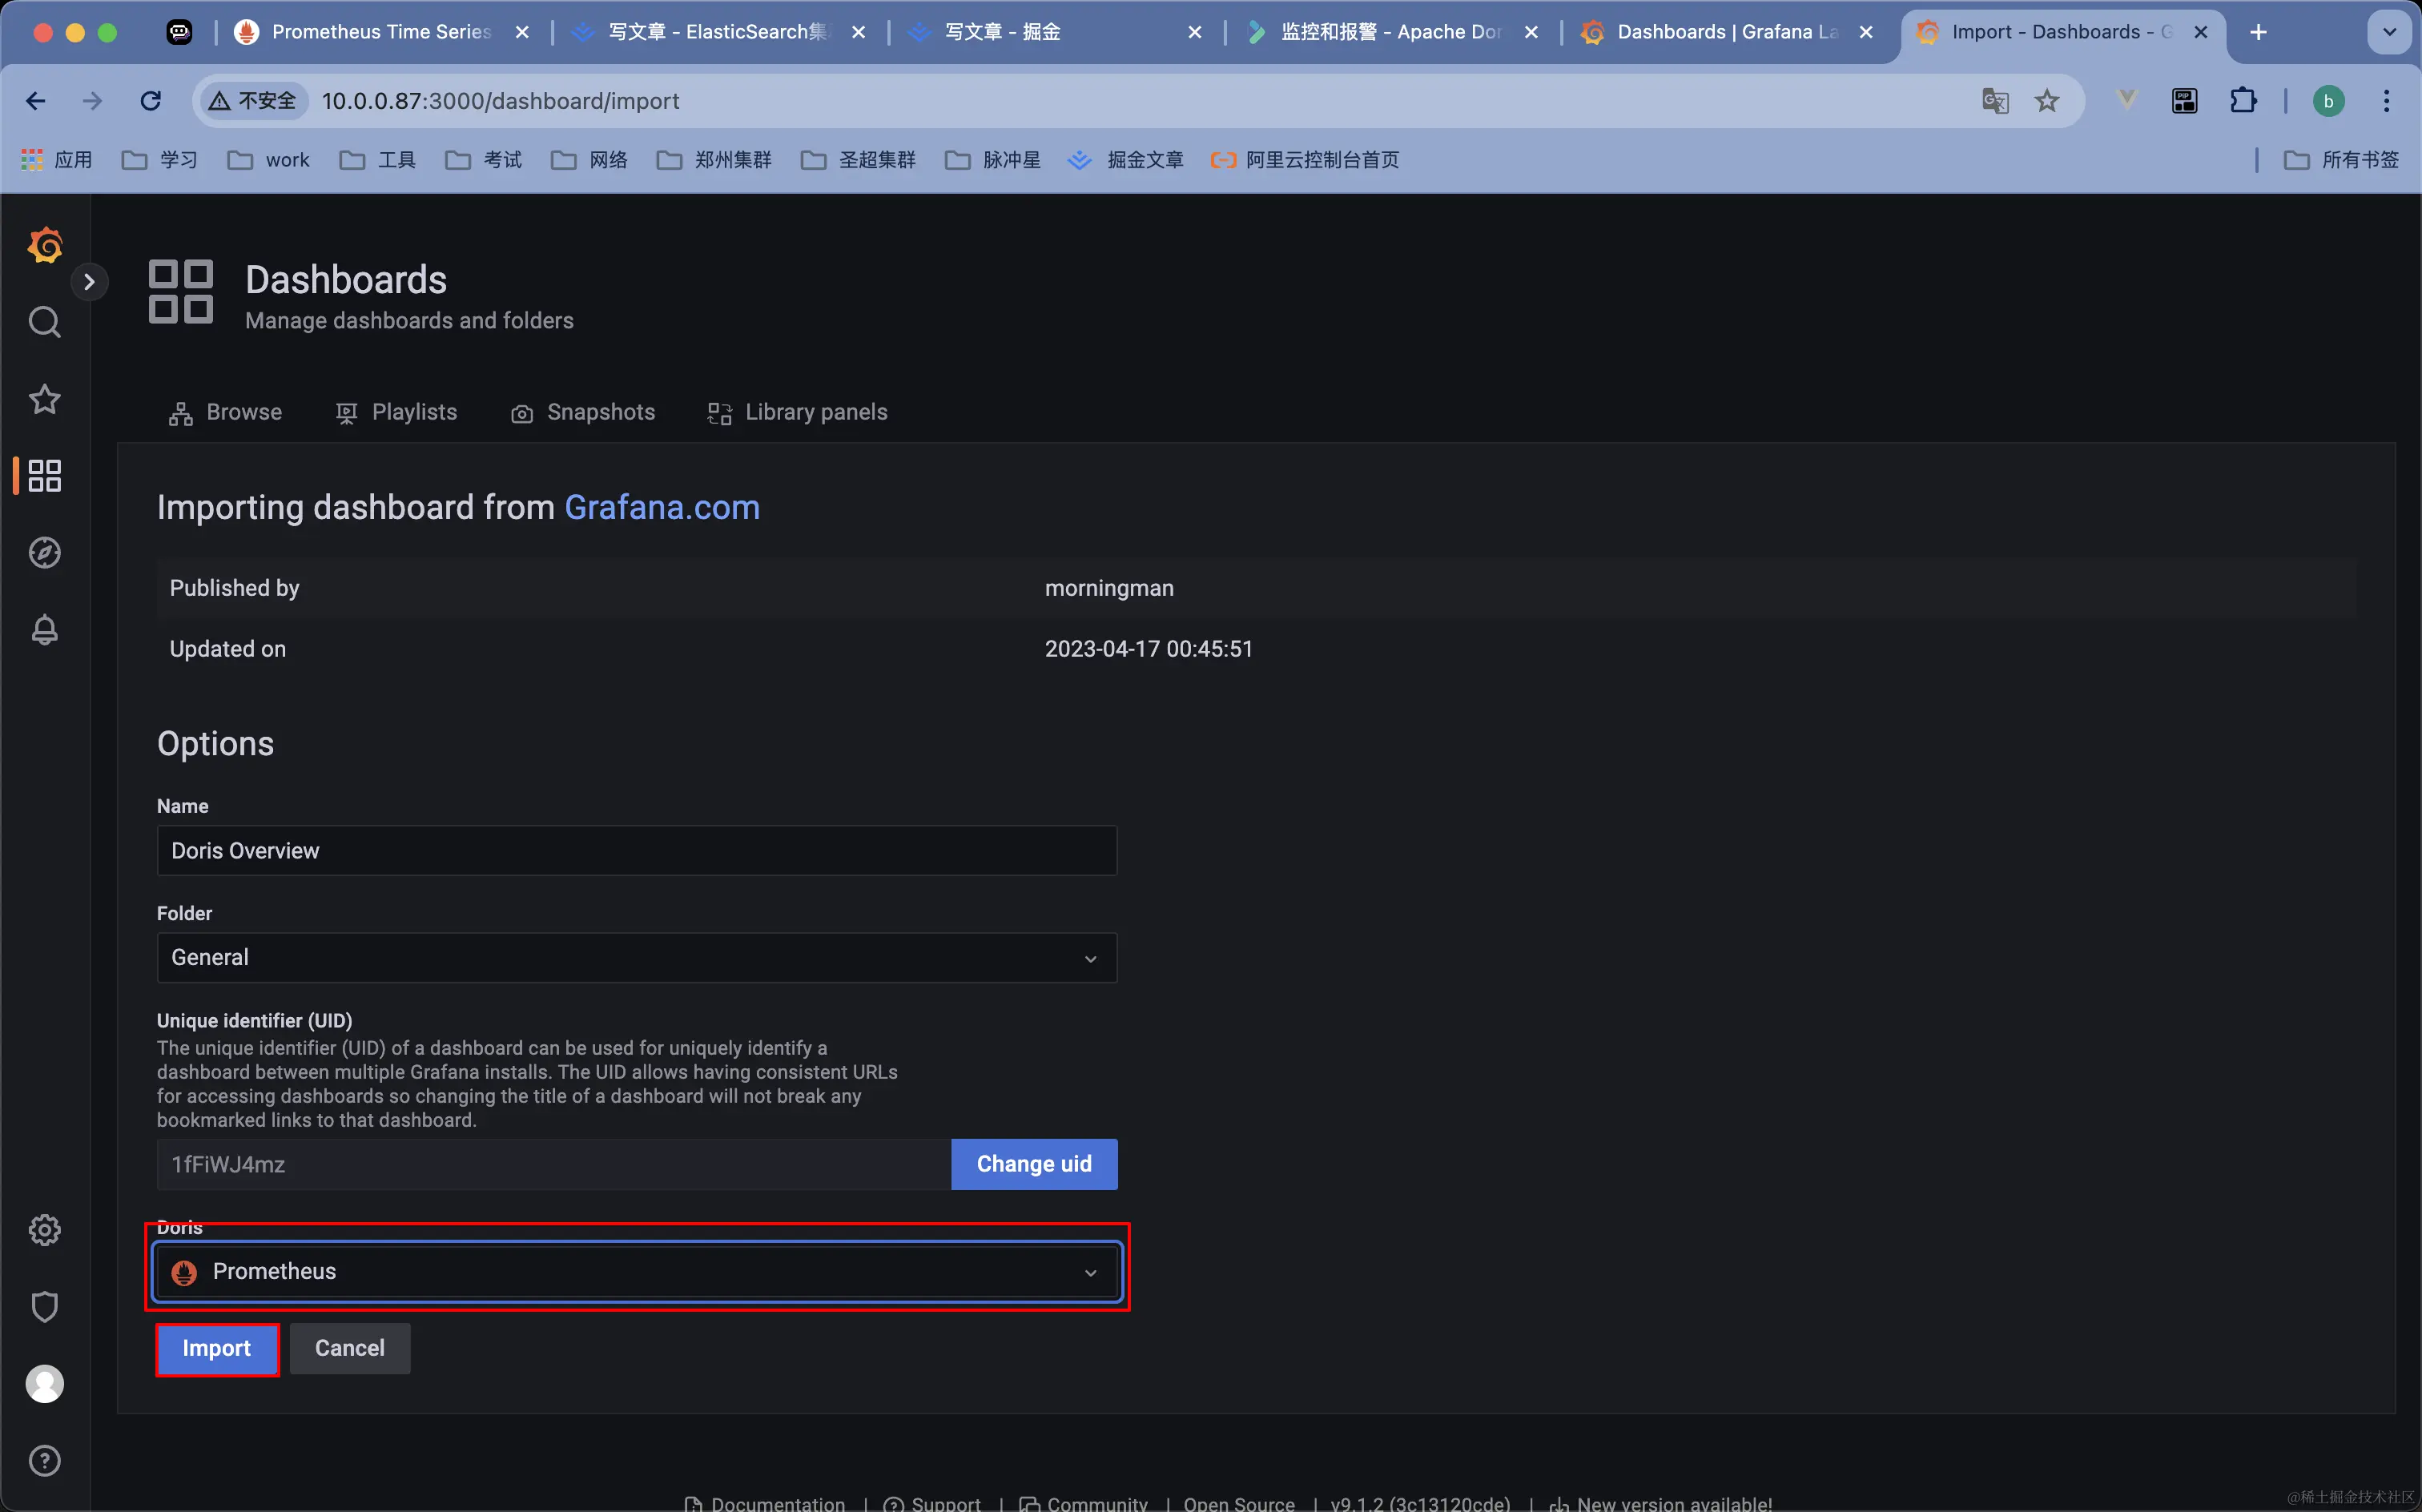The width and height of the screenshot is (2422, 1512).
Task: Open the browser extensions puzzle icon
Action: pos(2243,101)
